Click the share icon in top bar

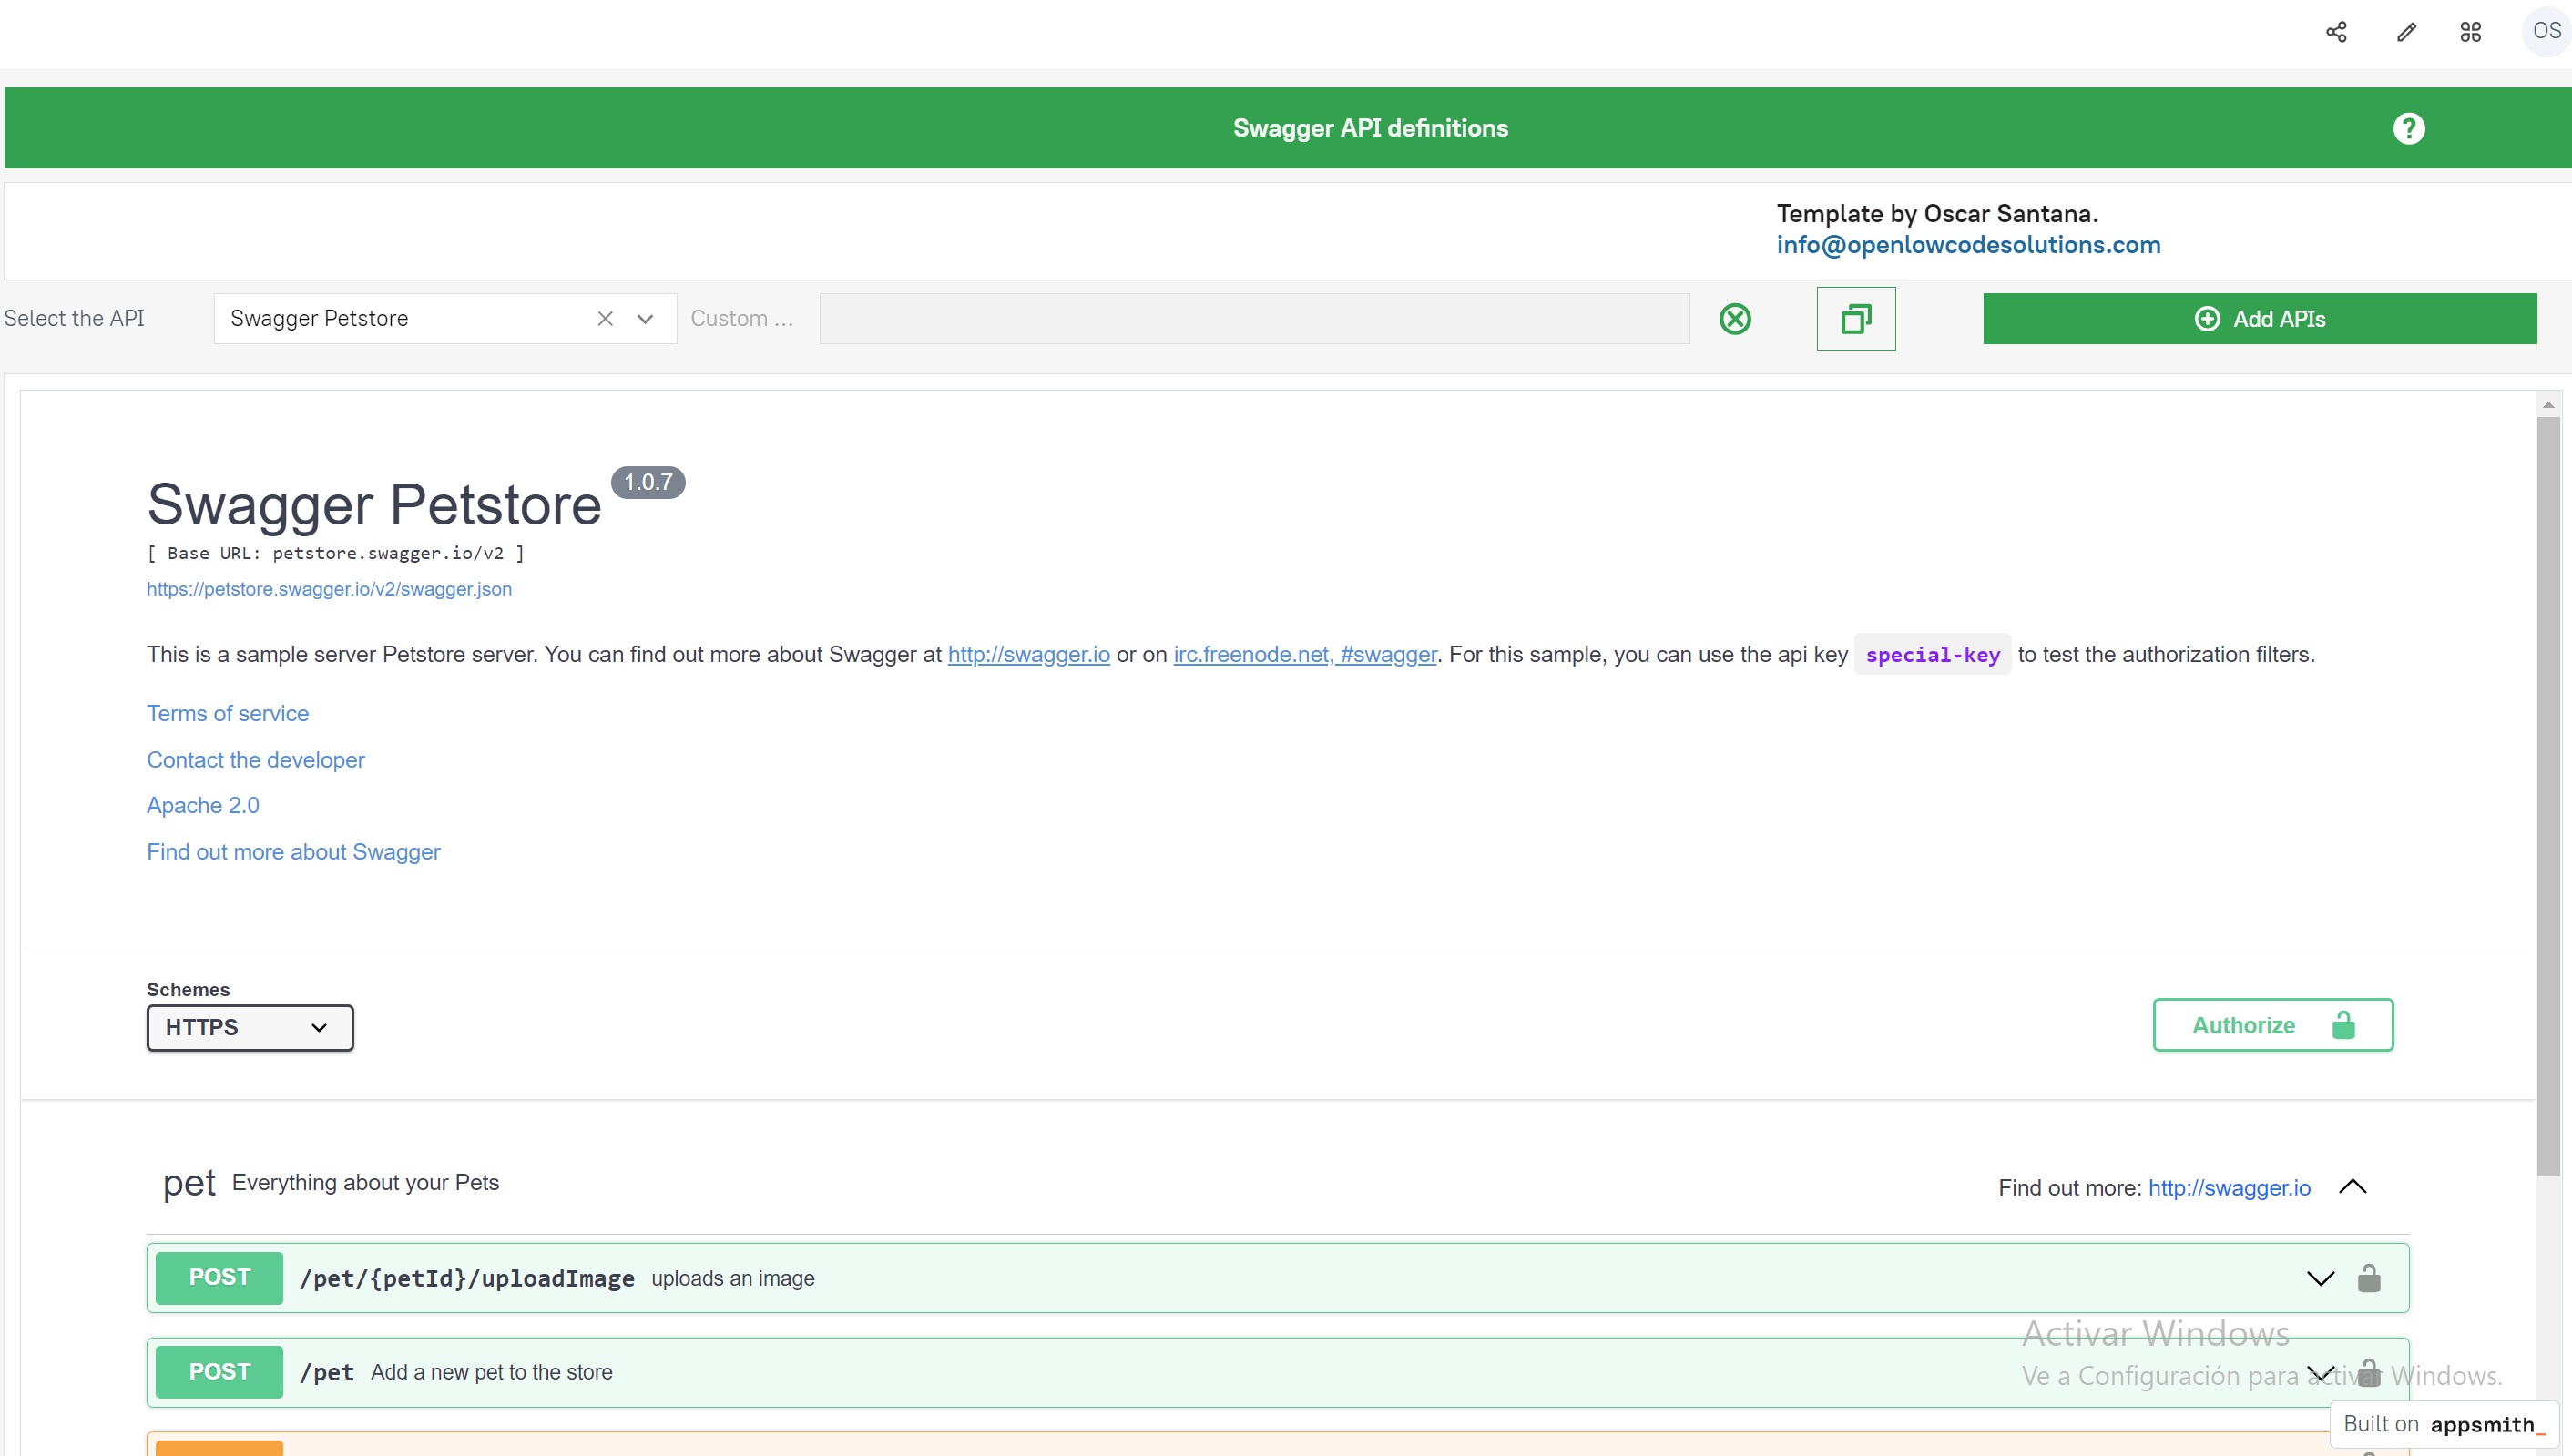(2336, 32)
